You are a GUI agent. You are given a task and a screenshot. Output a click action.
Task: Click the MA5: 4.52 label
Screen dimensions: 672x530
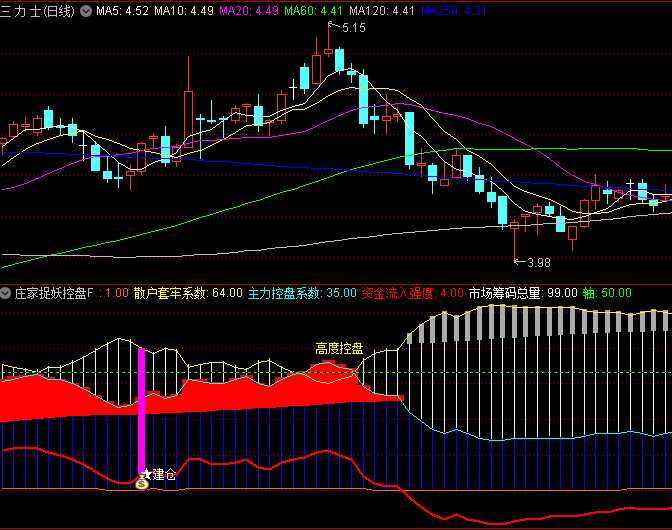point(122,11)
